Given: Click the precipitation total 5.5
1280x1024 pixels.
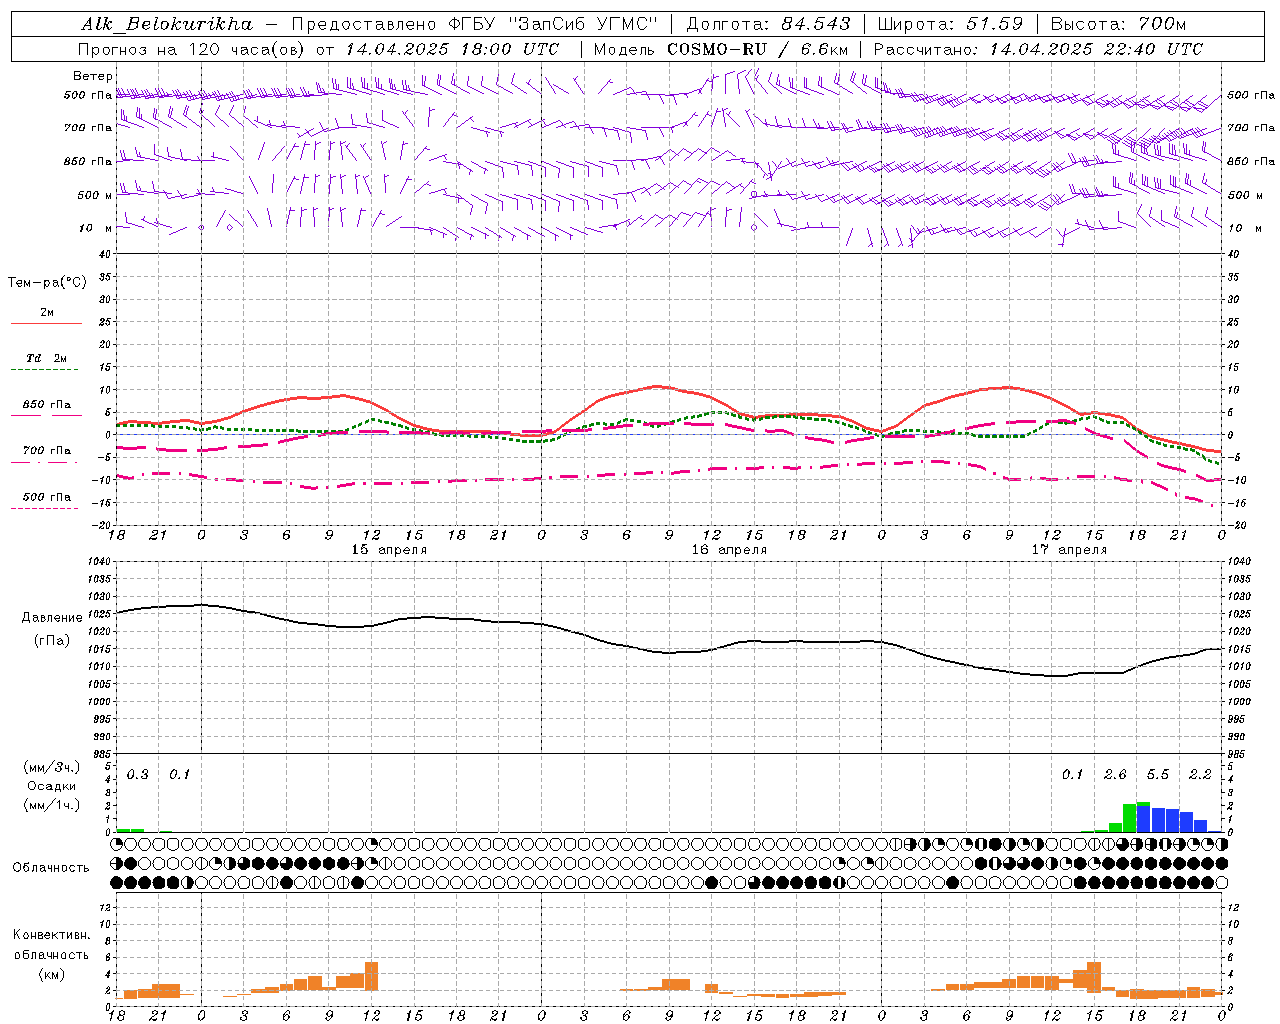Looking at the screenshot, I should point(1158,775).
